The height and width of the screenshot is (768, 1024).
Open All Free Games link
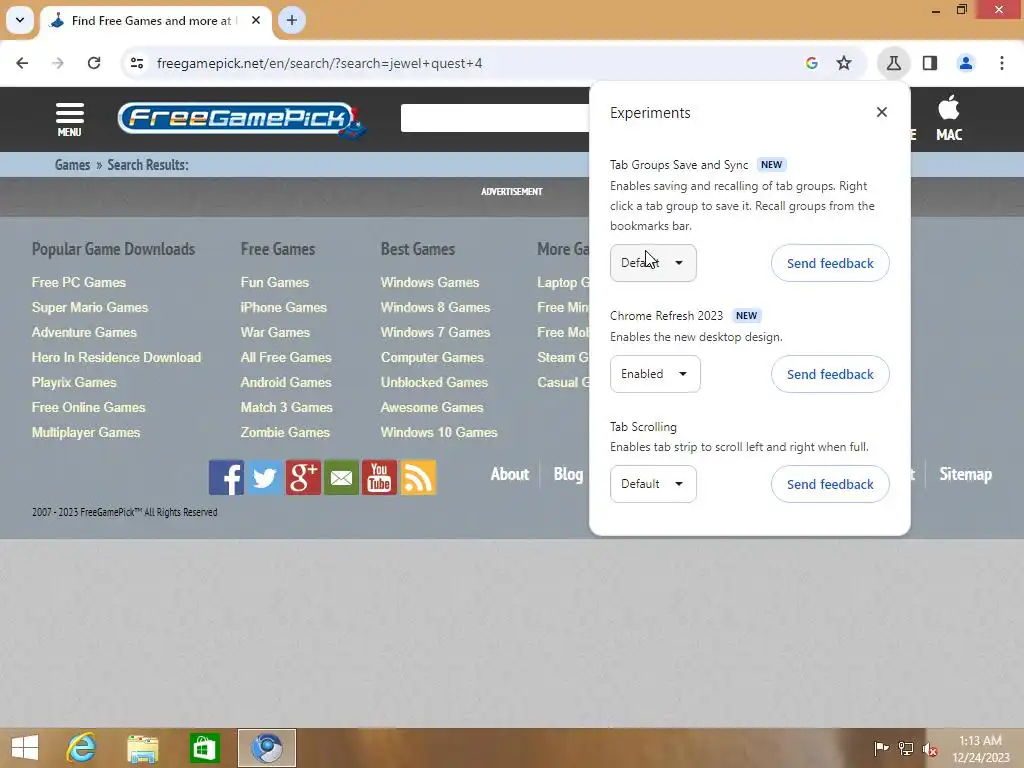(x=286, y=357)
